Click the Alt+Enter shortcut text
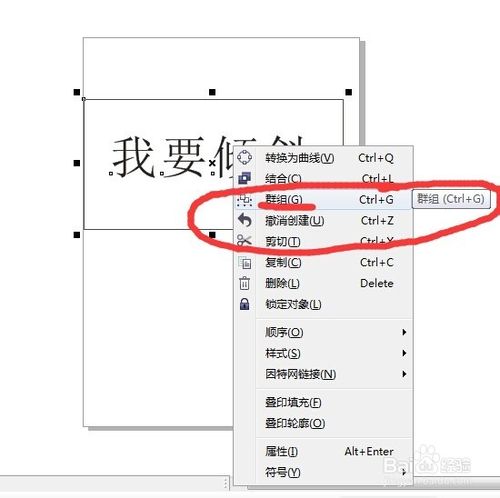 (369, 451)
